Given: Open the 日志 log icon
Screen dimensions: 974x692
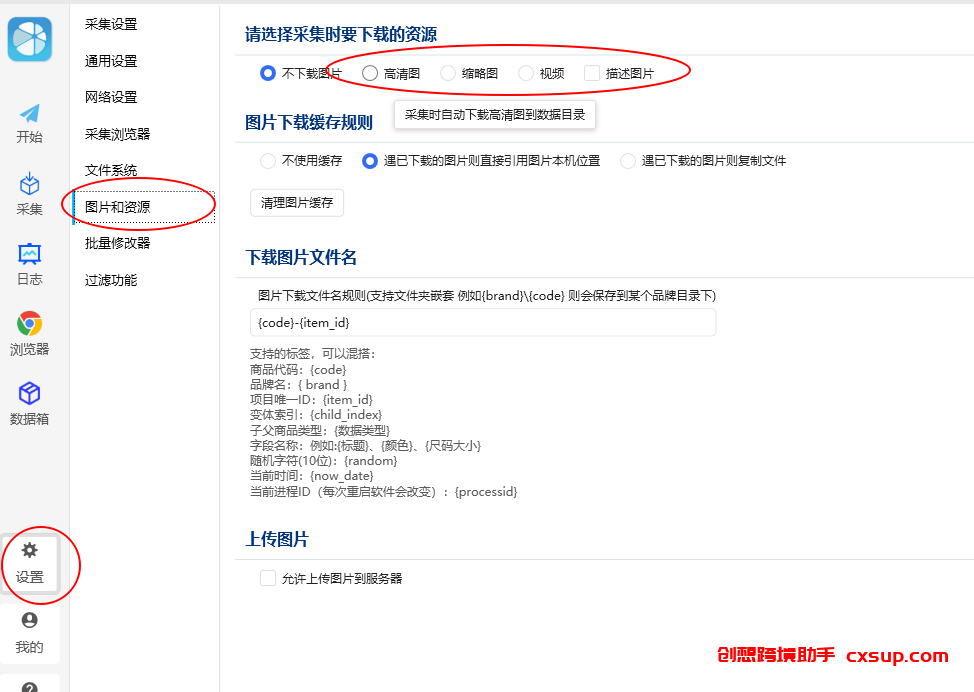Looking at the screenshot, I should coord(29,253).
